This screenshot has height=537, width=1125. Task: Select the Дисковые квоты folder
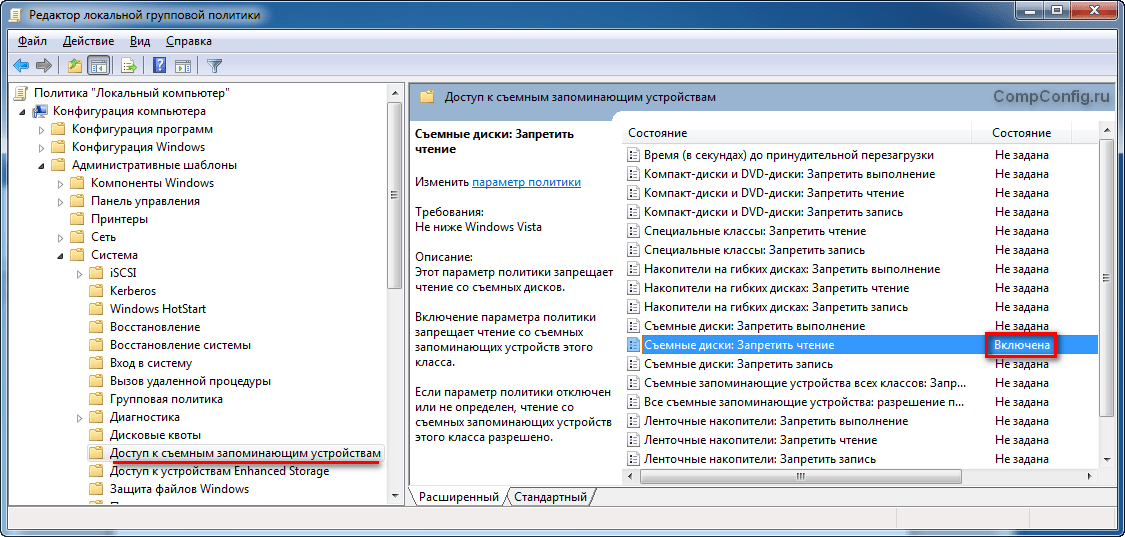(x=154, y=435)
